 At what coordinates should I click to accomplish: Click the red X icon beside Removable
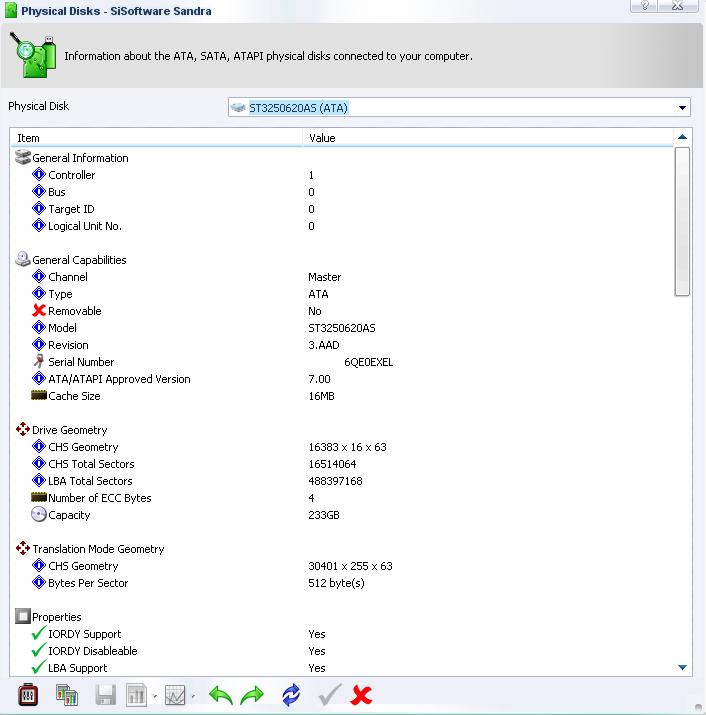click(39, 311)
